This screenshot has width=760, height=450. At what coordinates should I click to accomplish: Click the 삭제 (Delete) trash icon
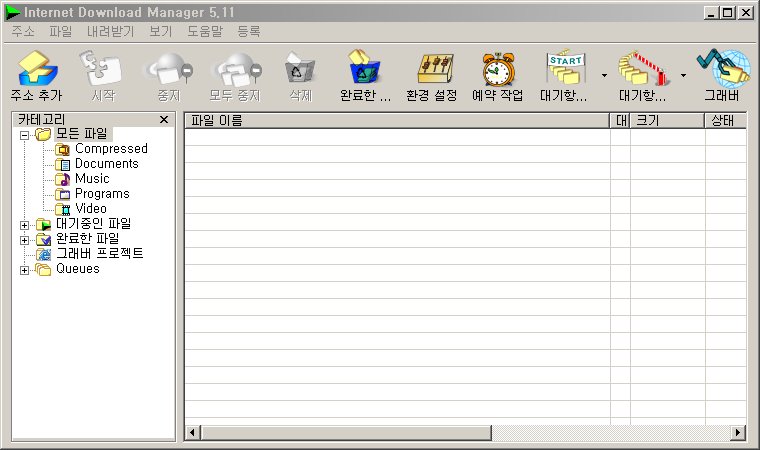click(x=300, y=69)
